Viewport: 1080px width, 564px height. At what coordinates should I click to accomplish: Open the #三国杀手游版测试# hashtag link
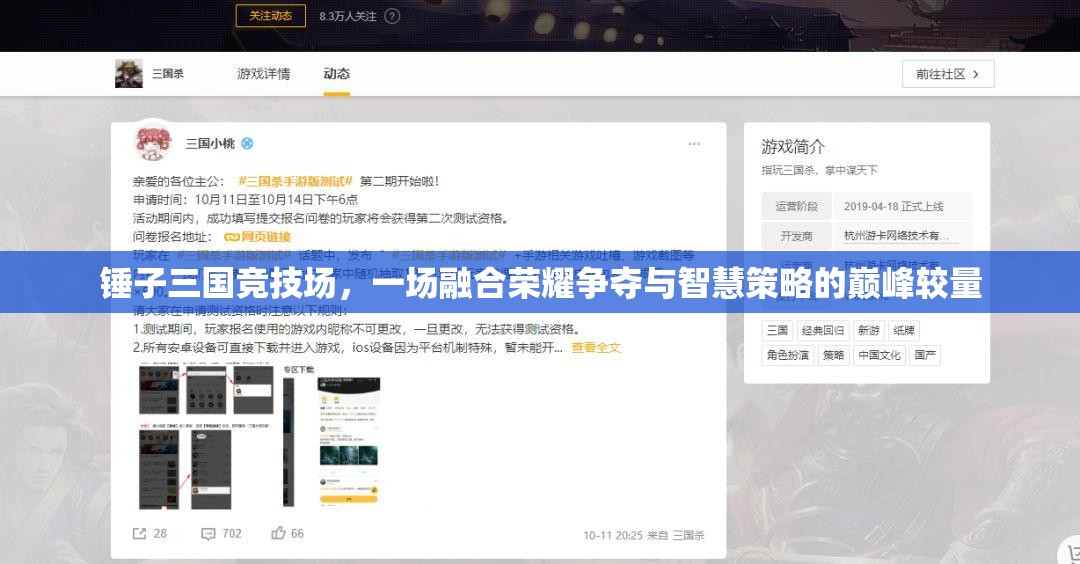[295, 181]
